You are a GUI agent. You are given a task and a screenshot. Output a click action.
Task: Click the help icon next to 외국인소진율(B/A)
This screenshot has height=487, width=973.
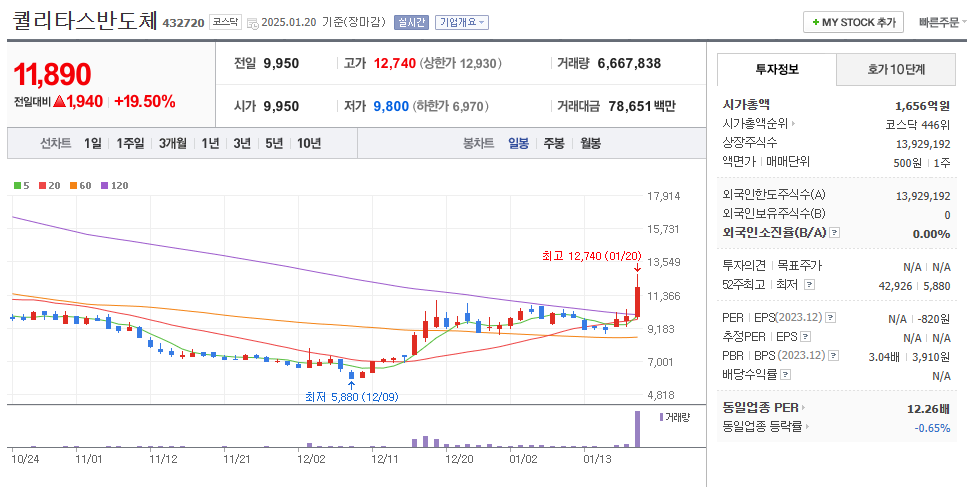pos(835,233)
